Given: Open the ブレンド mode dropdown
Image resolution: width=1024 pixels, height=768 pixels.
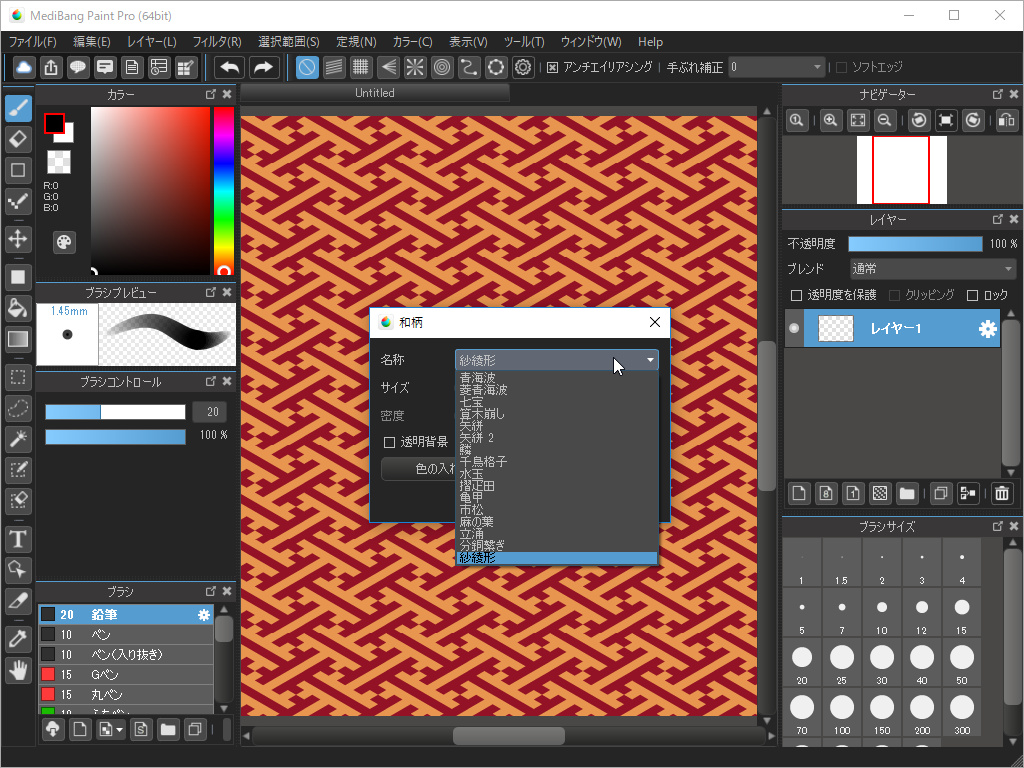Looking at the screenshot, I should [x=933, y=268].
